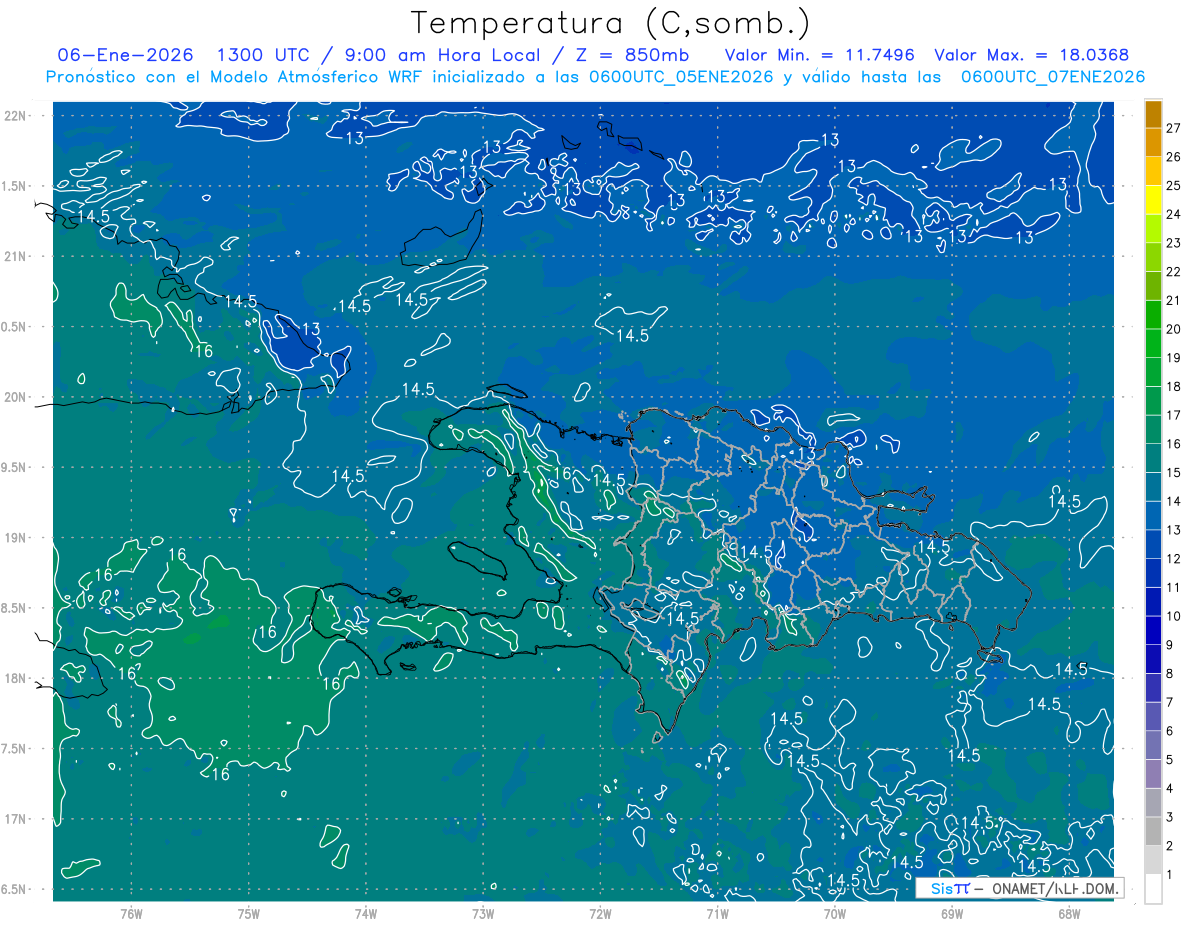Click the color scale label "12"
Viewport: 1200px width, 927px height.
pos(1174,559)
